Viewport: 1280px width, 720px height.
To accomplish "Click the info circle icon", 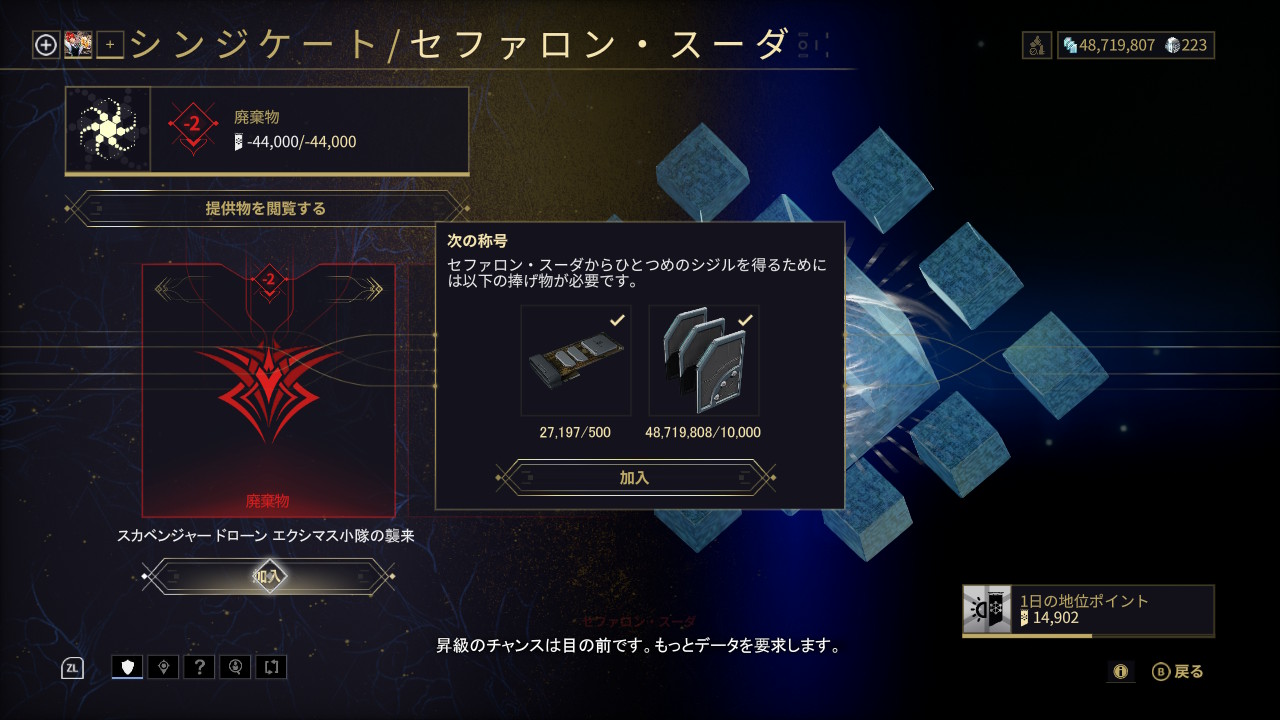I will click(x=1120, y=672).
